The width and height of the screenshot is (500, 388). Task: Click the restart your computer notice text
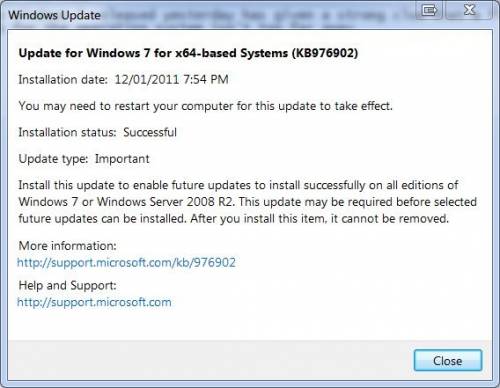click(x=206, y=106)
